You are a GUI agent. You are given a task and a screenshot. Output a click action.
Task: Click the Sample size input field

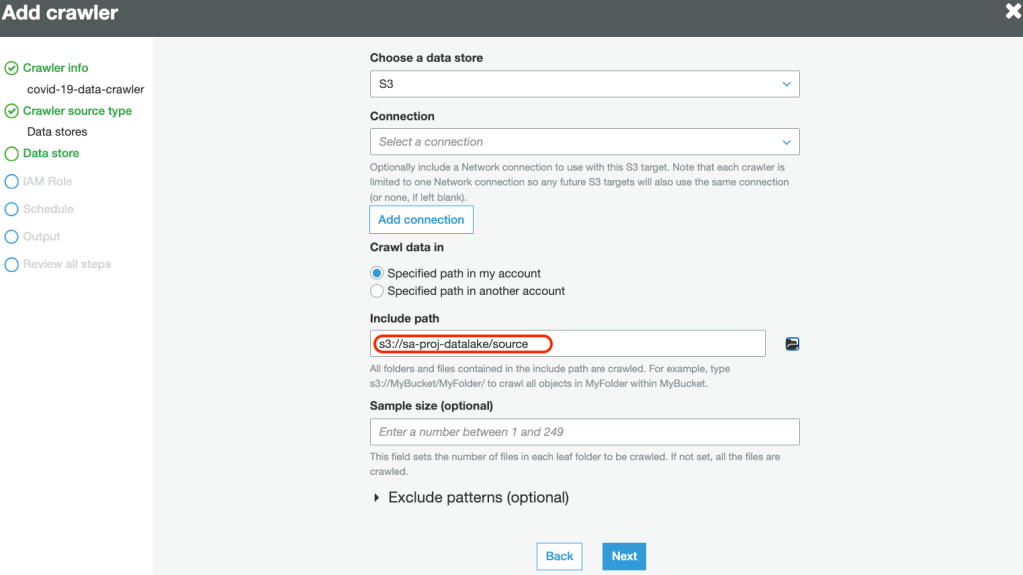(584, 432)
